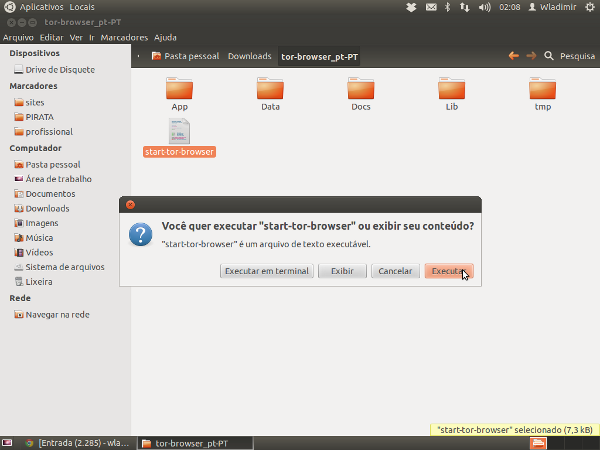Open the sites bookmark

point(29,102)
